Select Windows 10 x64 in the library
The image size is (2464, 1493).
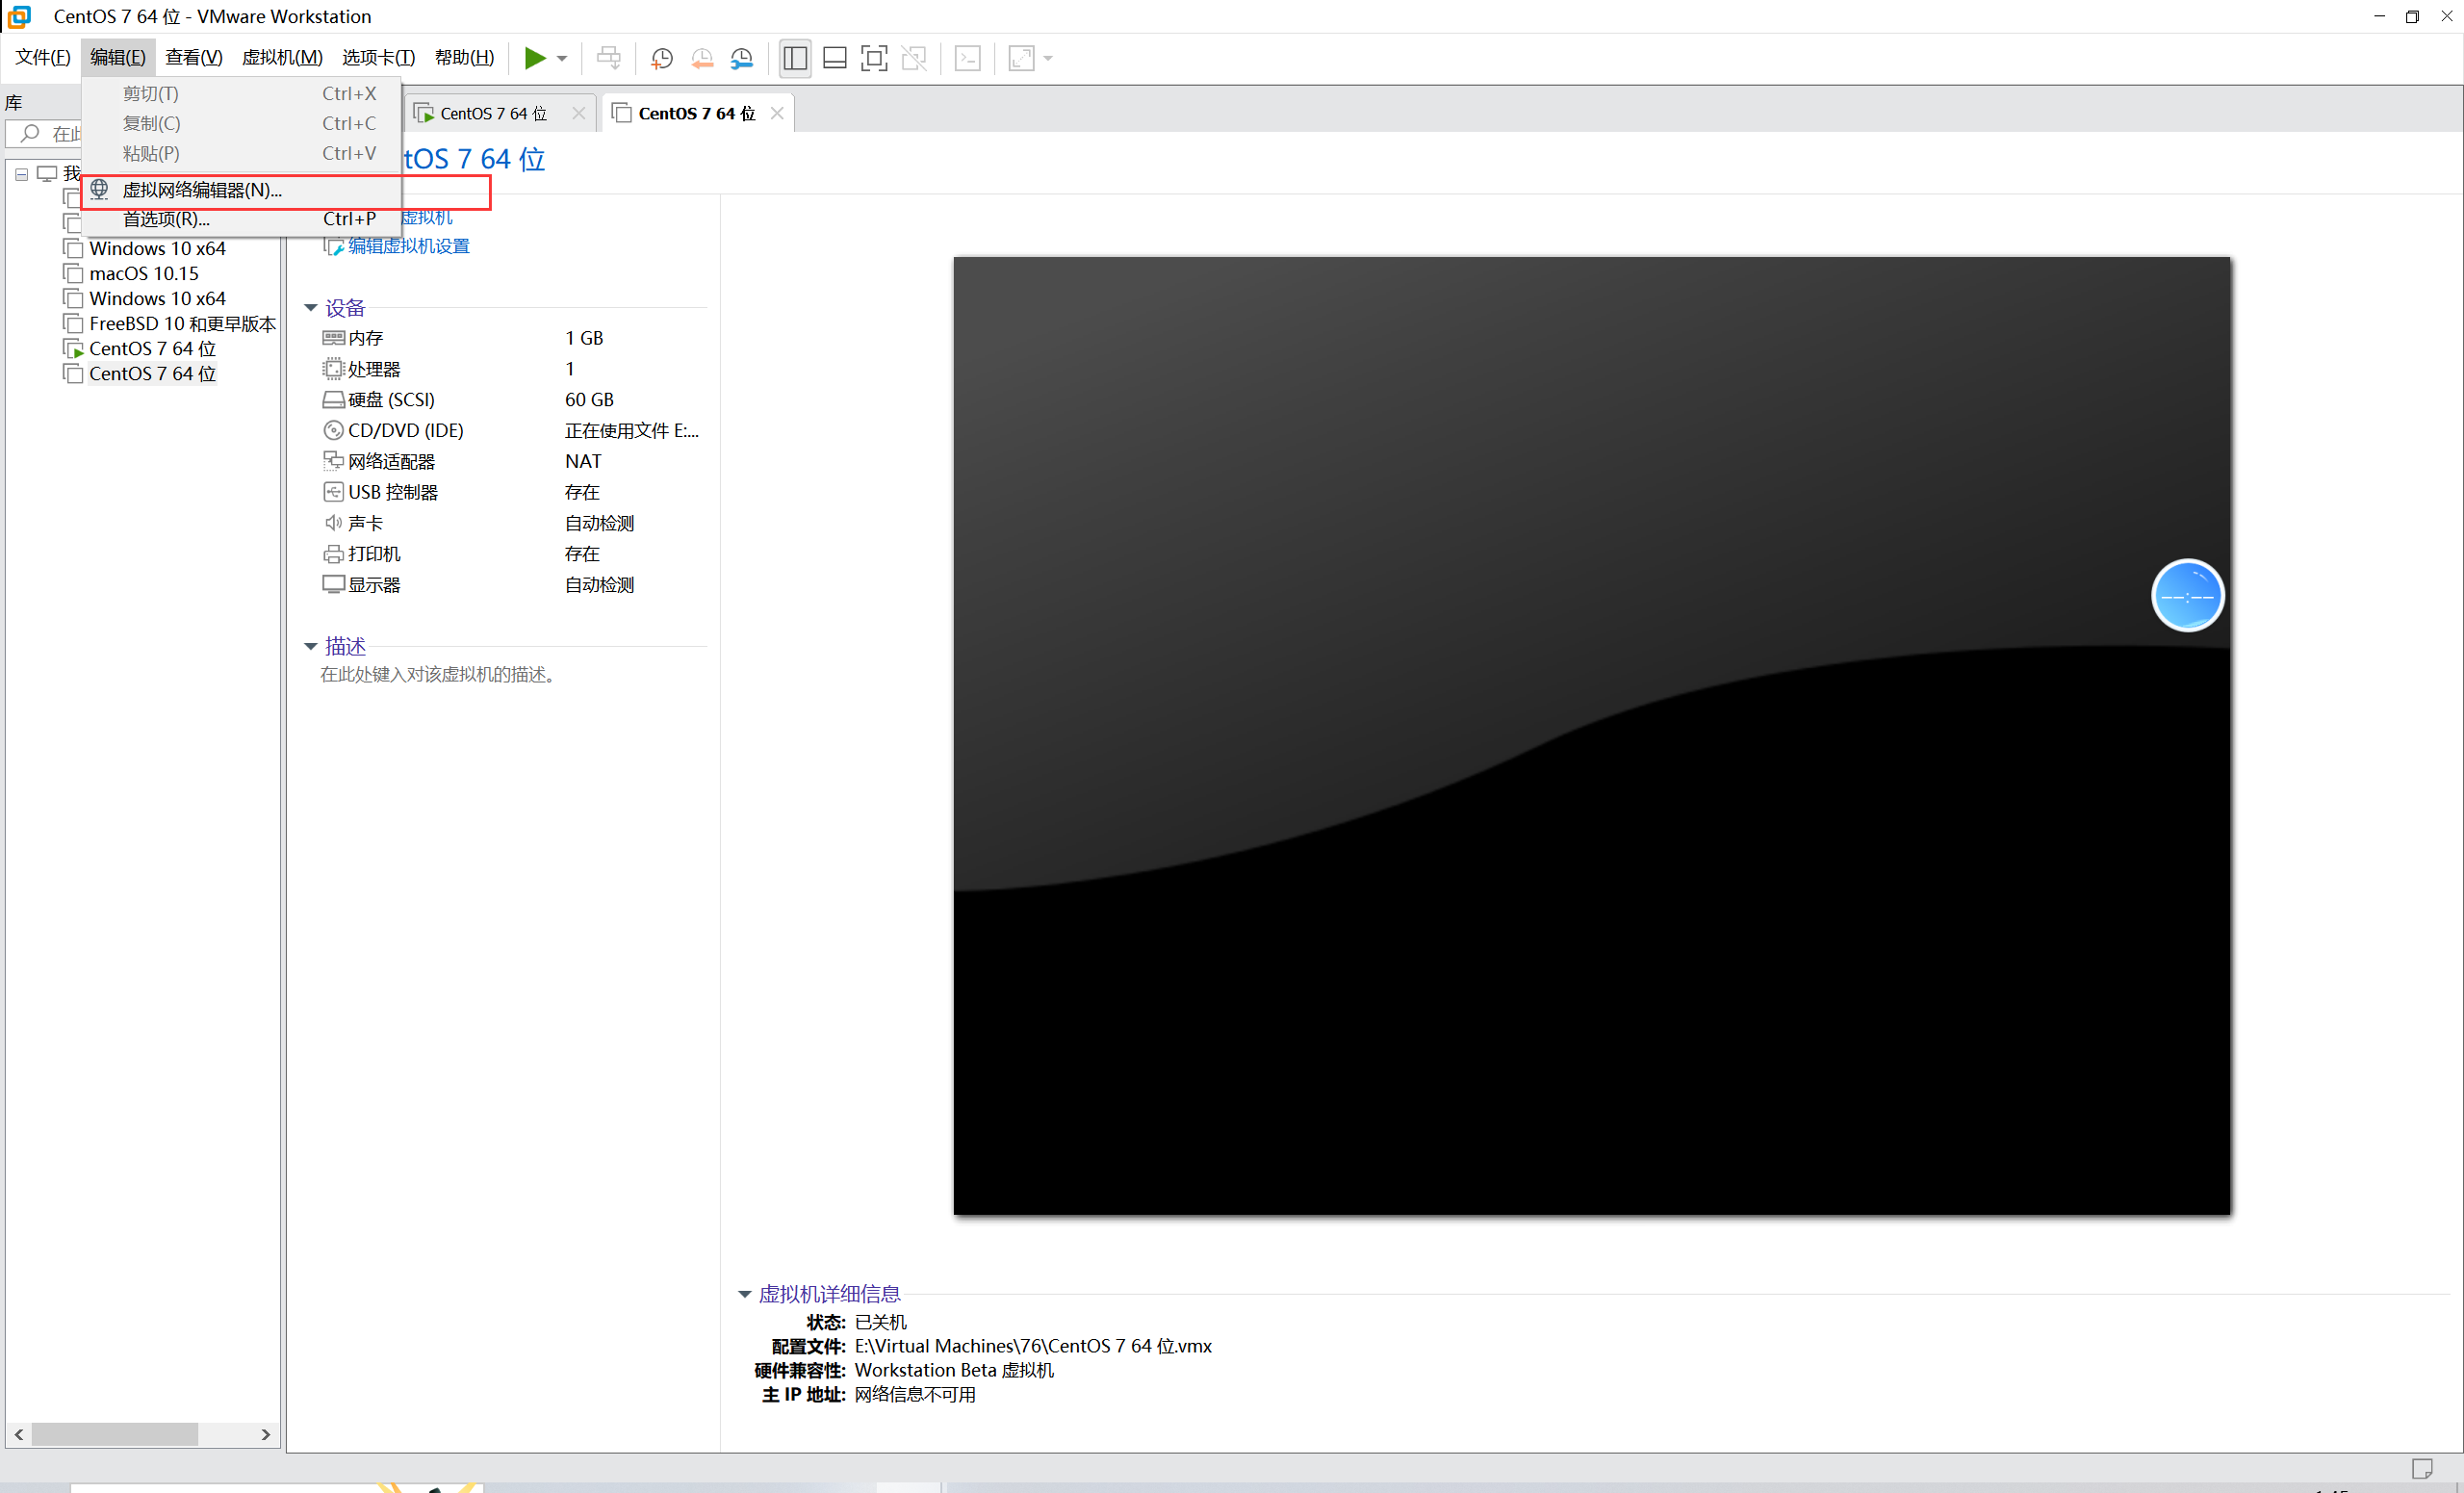click(x=156, y=248)
